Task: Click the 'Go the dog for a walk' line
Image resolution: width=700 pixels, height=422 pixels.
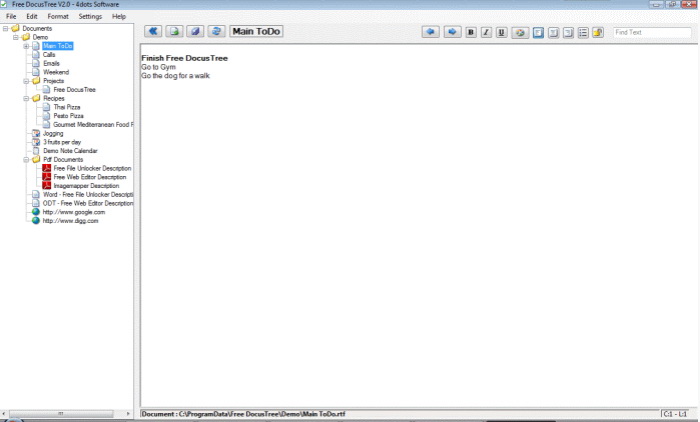Action: [175, 76]
